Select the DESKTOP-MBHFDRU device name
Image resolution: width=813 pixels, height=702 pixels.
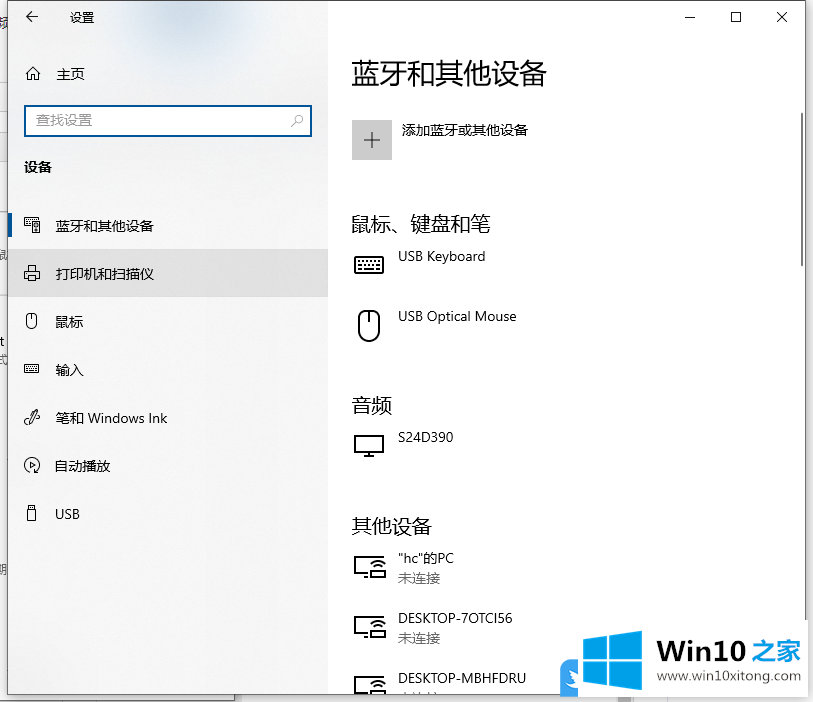coord(461,678)
